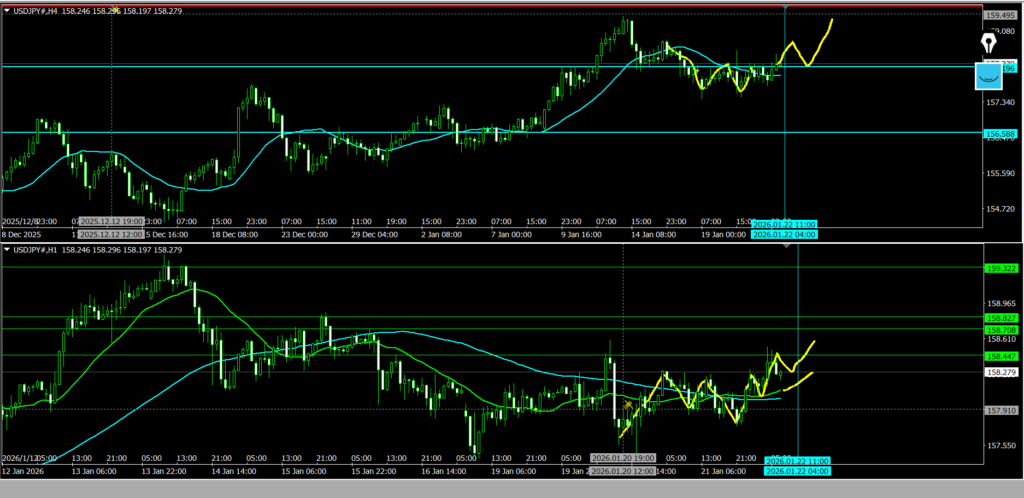Image resolution: width=1024 pixels, height=498 pixels.
Task: Click the 158.827 green price label
Action: pyautogui.click(x=1002, y=317)
